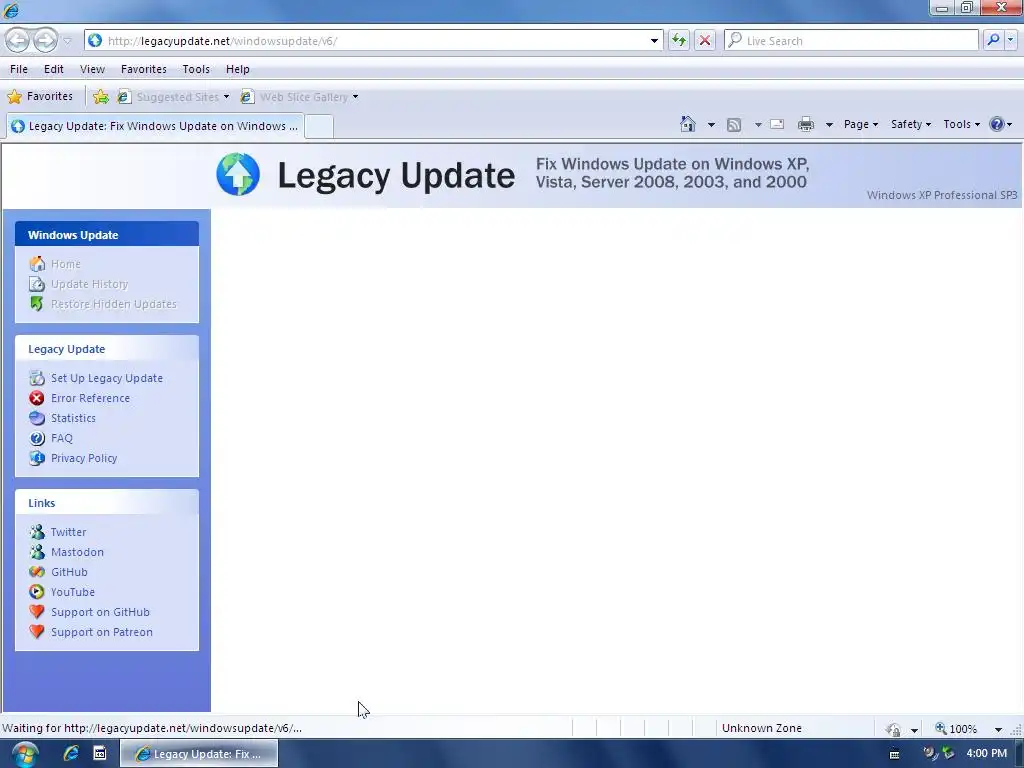Click the Read Mail icon
Viewport: 1024px width, 768px height.
[x=777, y=124]
